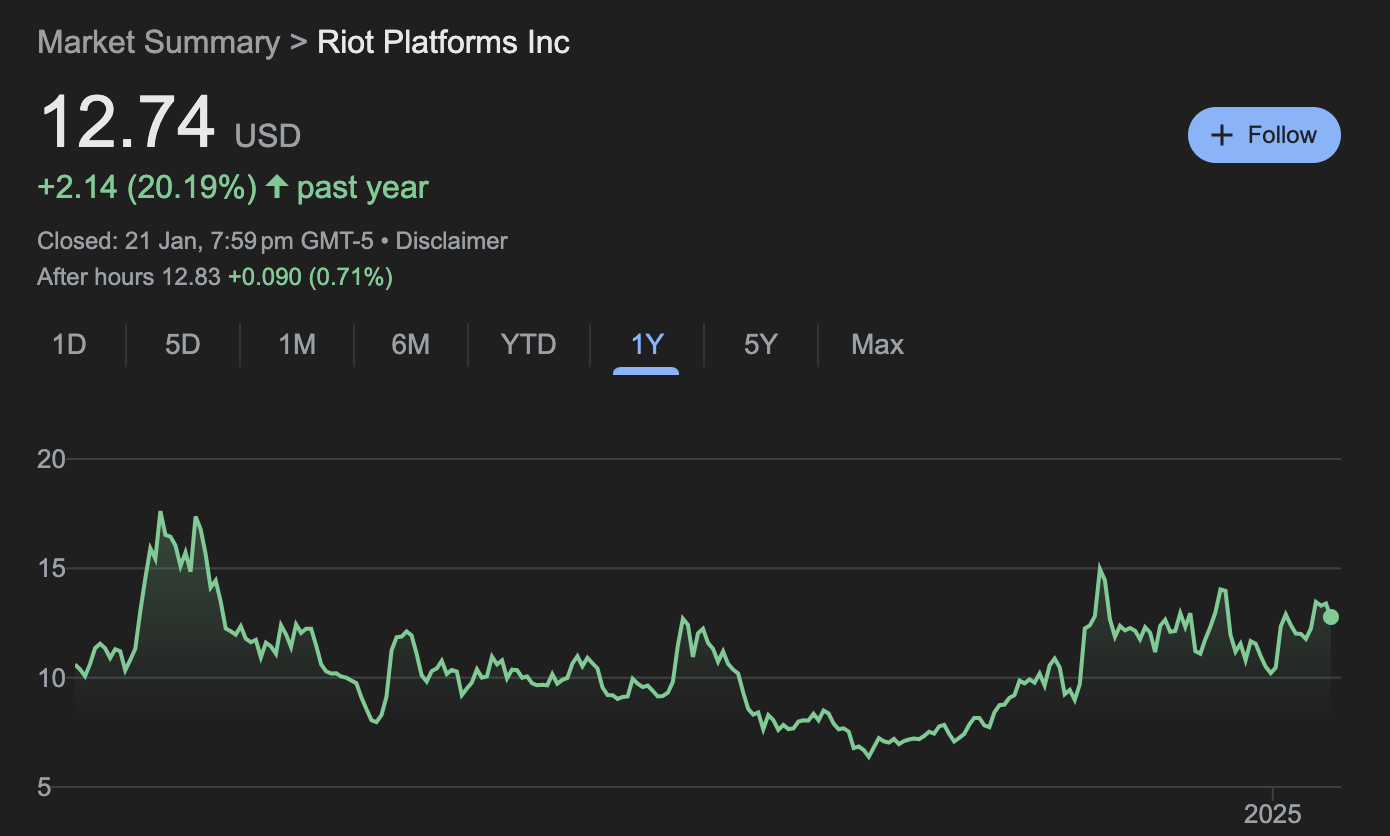
Task: Select the 1Y time range tab
Action: pos(647,345)
